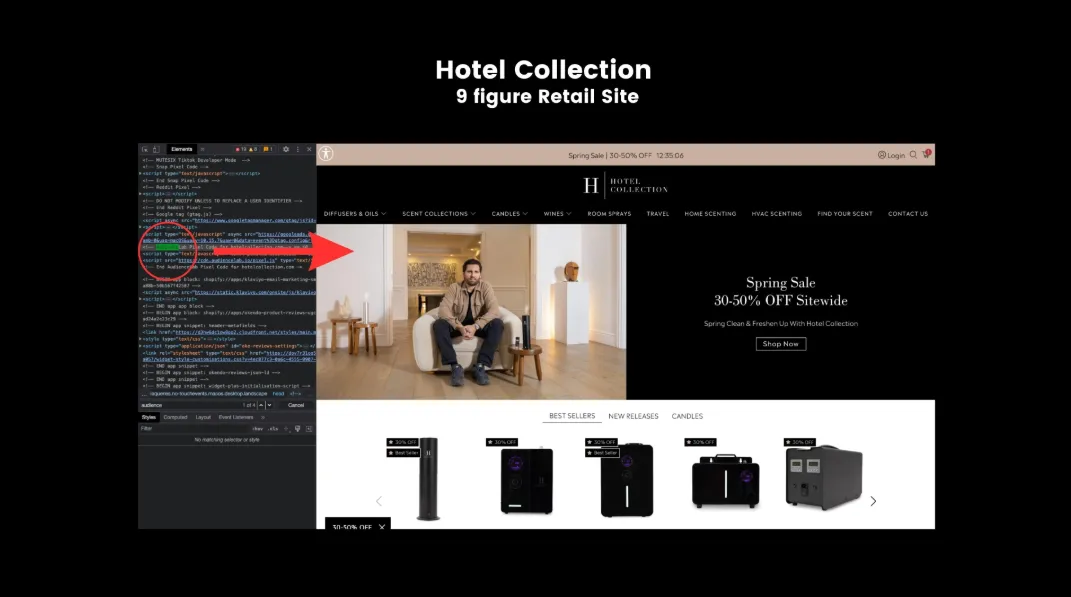Show more style pane tabs via chevron

pyautogui.click(x=263, y=417)
